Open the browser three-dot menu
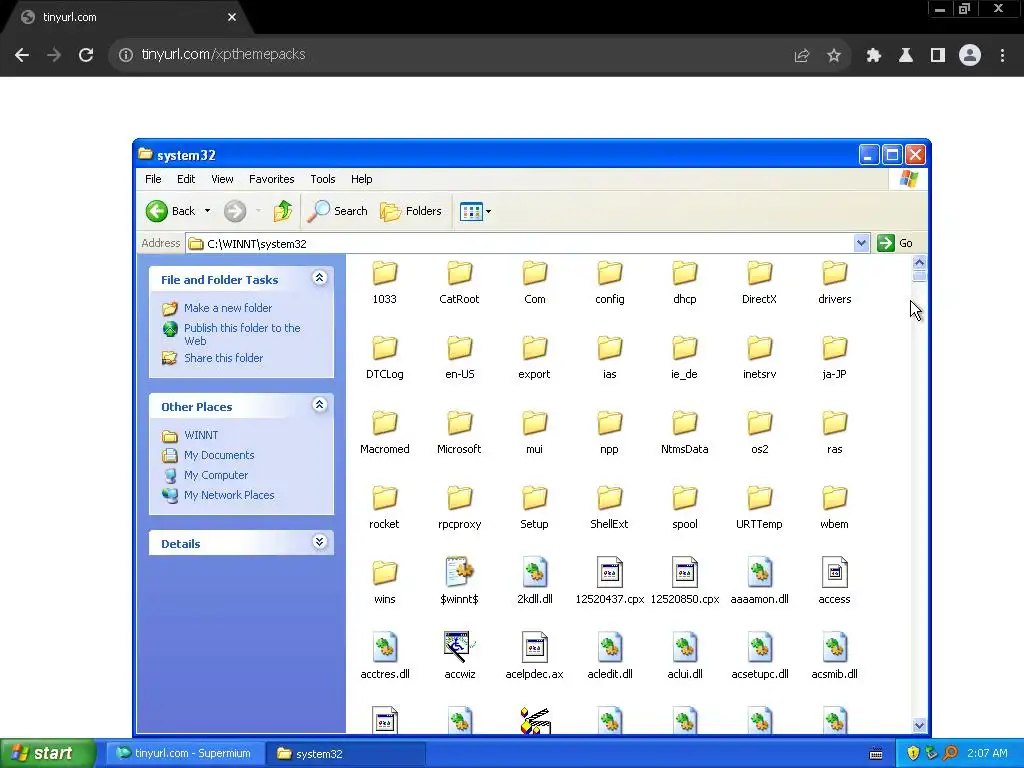This screenshot has width=1024, height=768. click(x=1002, y=55)
